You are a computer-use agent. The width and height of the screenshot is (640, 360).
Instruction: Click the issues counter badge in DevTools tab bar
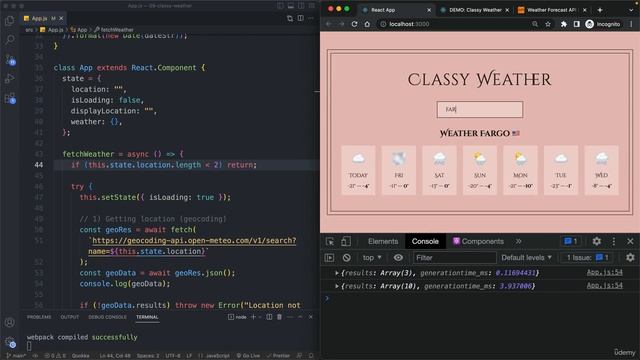click(x=571, y=241)
